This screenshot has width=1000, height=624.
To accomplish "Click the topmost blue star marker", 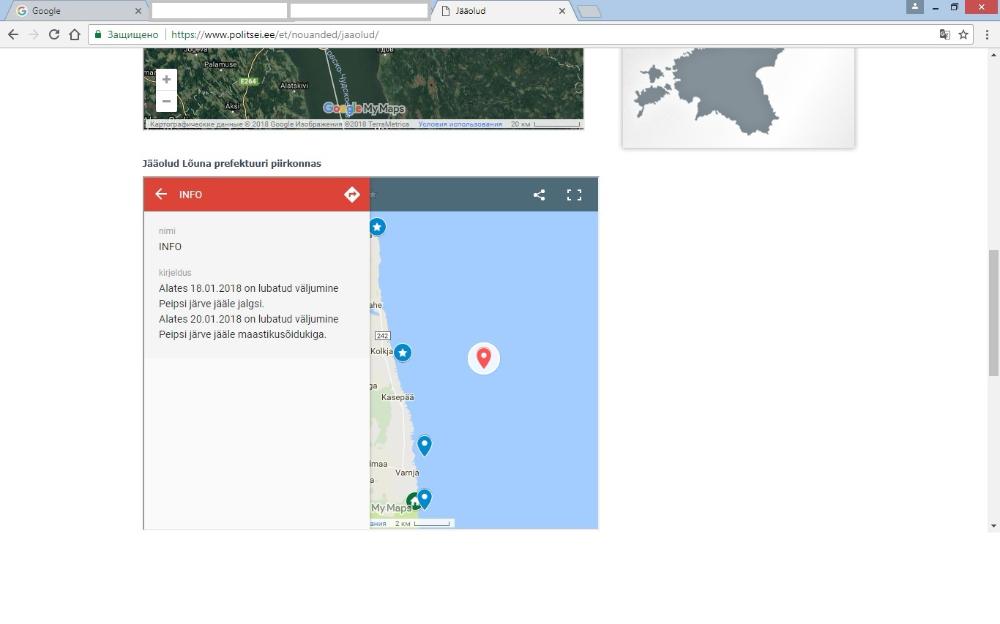I will point(377,227).
